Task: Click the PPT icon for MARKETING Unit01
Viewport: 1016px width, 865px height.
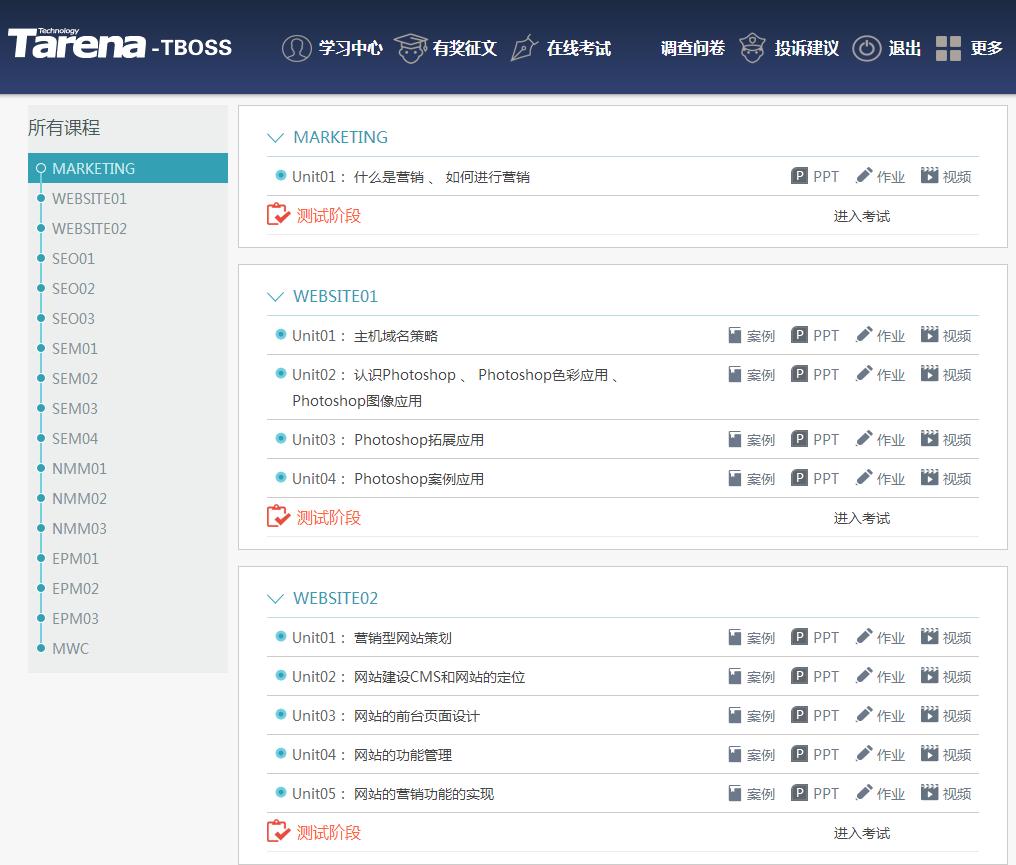Action: point(799,175)
